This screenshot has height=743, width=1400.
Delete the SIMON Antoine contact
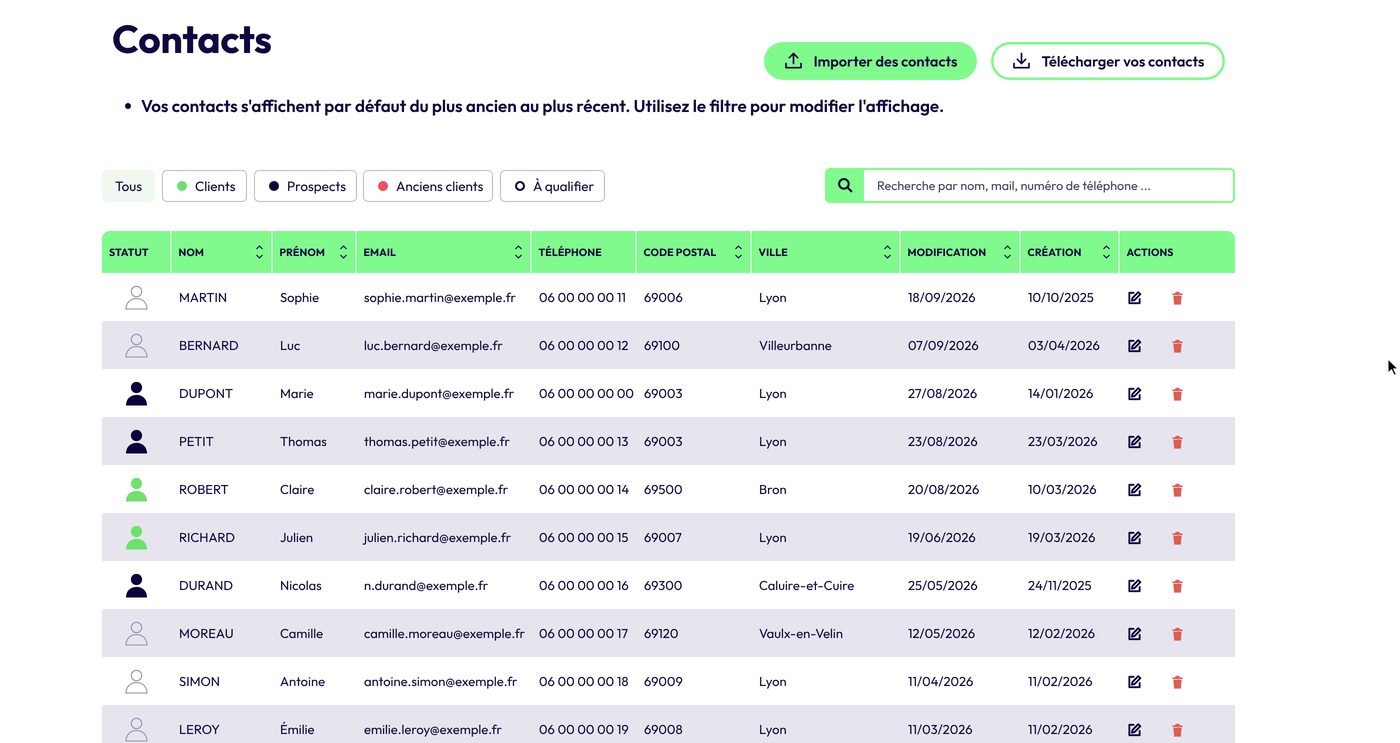pos(1177,682)
